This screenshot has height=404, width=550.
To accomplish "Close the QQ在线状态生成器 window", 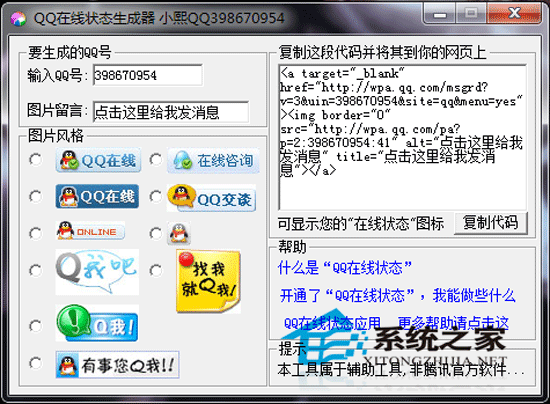I will pos(514,14).
